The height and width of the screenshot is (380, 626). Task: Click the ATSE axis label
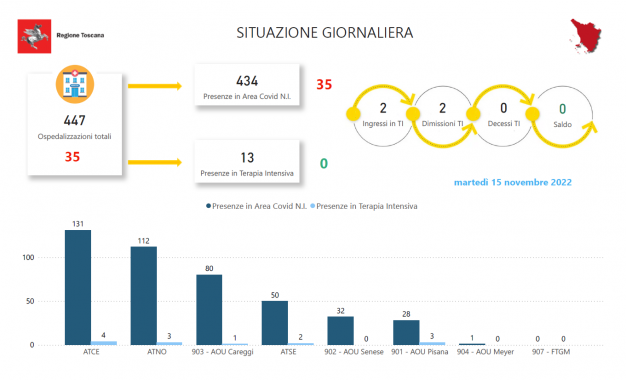(x=288, y=352)
